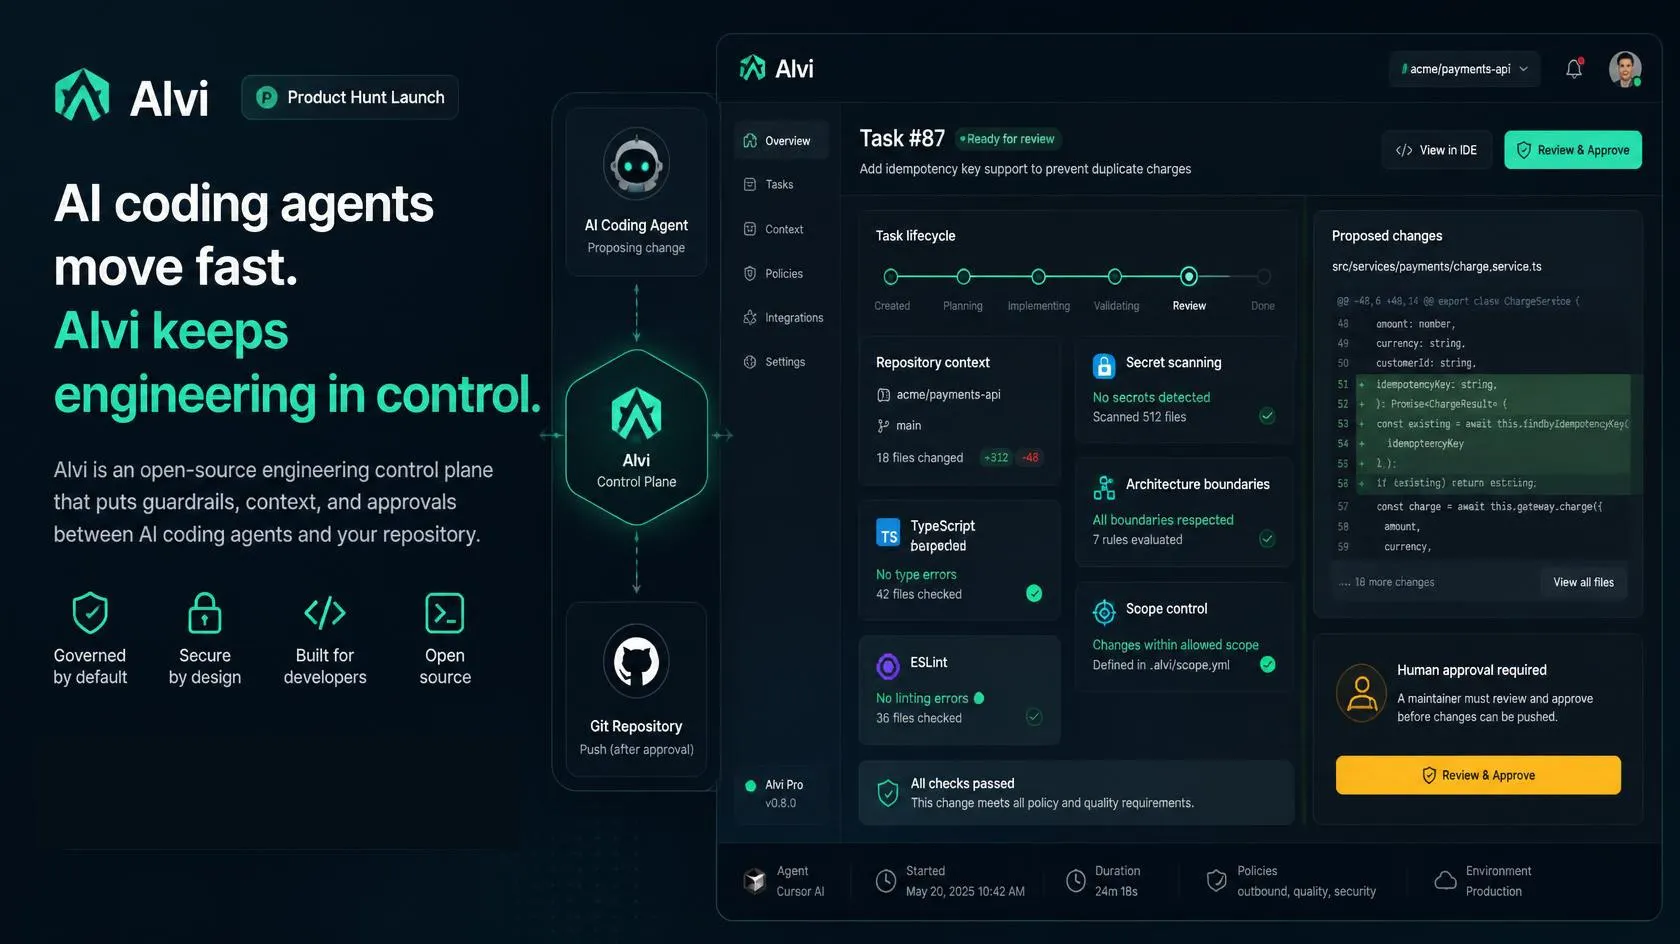
Task: Click the View in IDE button
Action: 1436,150
